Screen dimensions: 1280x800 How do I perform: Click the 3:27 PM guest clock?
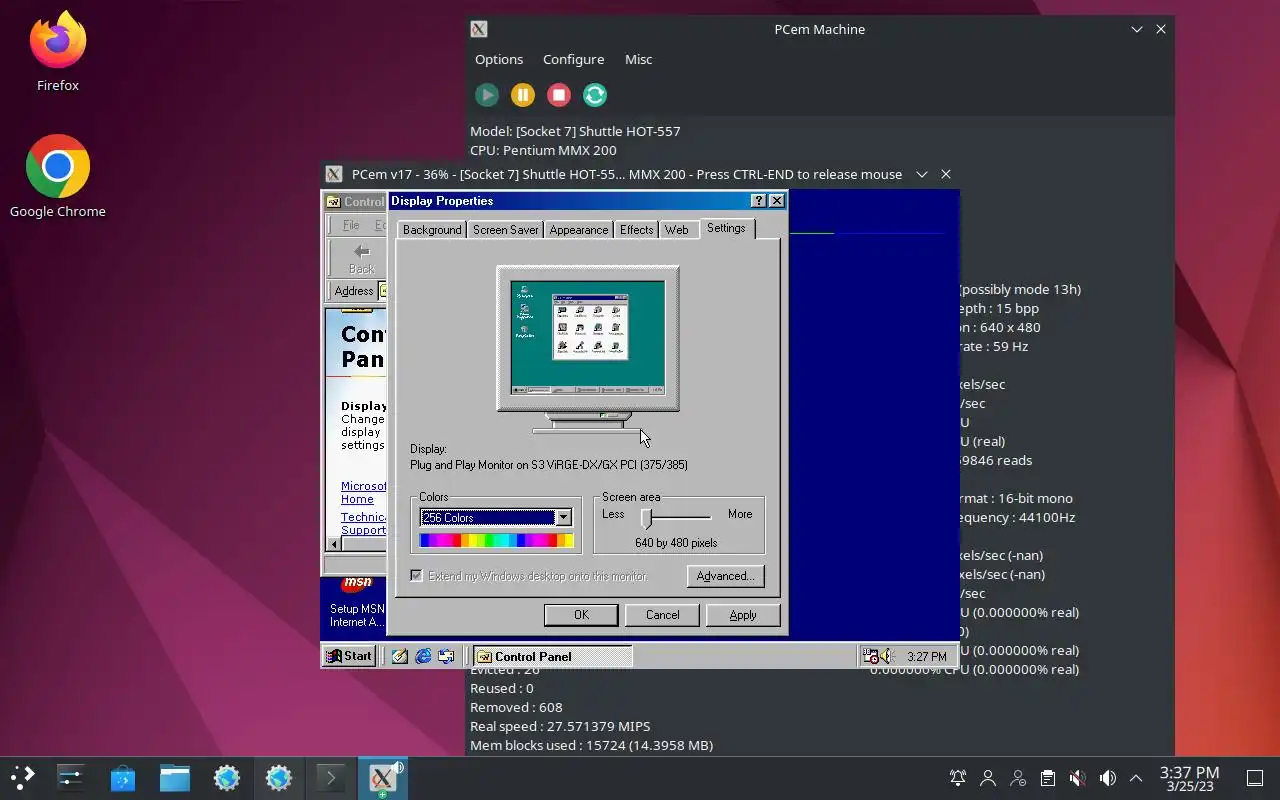coord(926,657)
